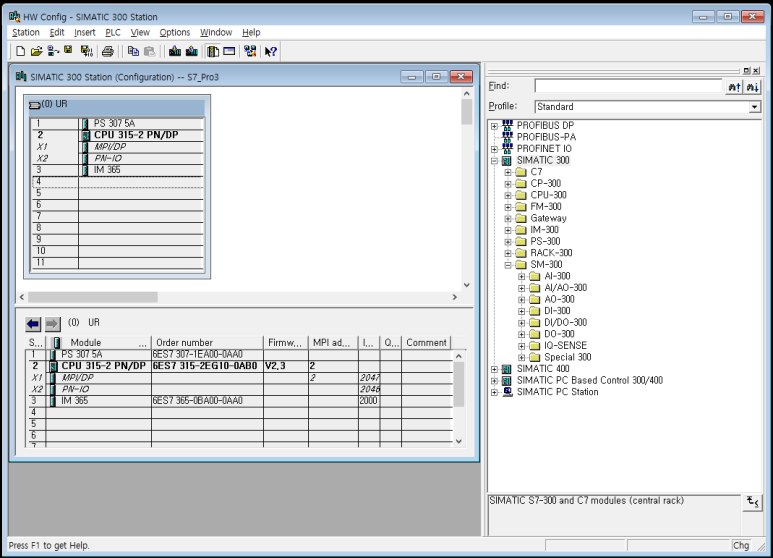Expand the PROFINET IO tree node

point(494,149)
